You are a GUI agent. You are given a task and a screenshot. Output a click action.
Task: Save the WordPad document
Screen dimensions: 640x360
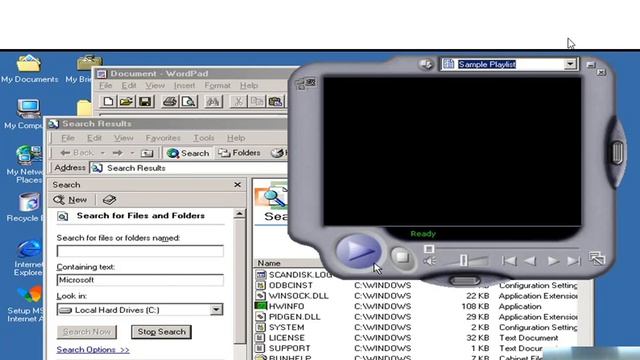pyautogui.click(x=145, y=101)
